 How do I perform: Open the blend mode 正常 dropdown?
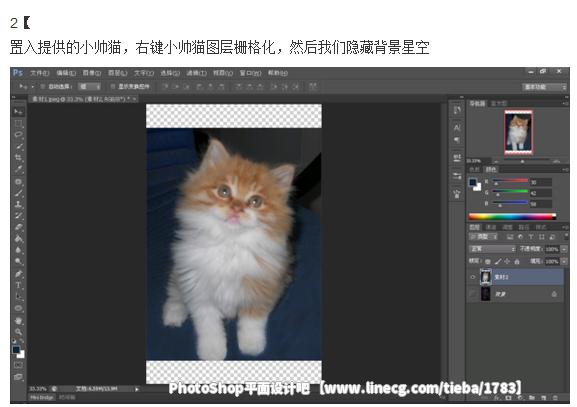pos(492,249)
